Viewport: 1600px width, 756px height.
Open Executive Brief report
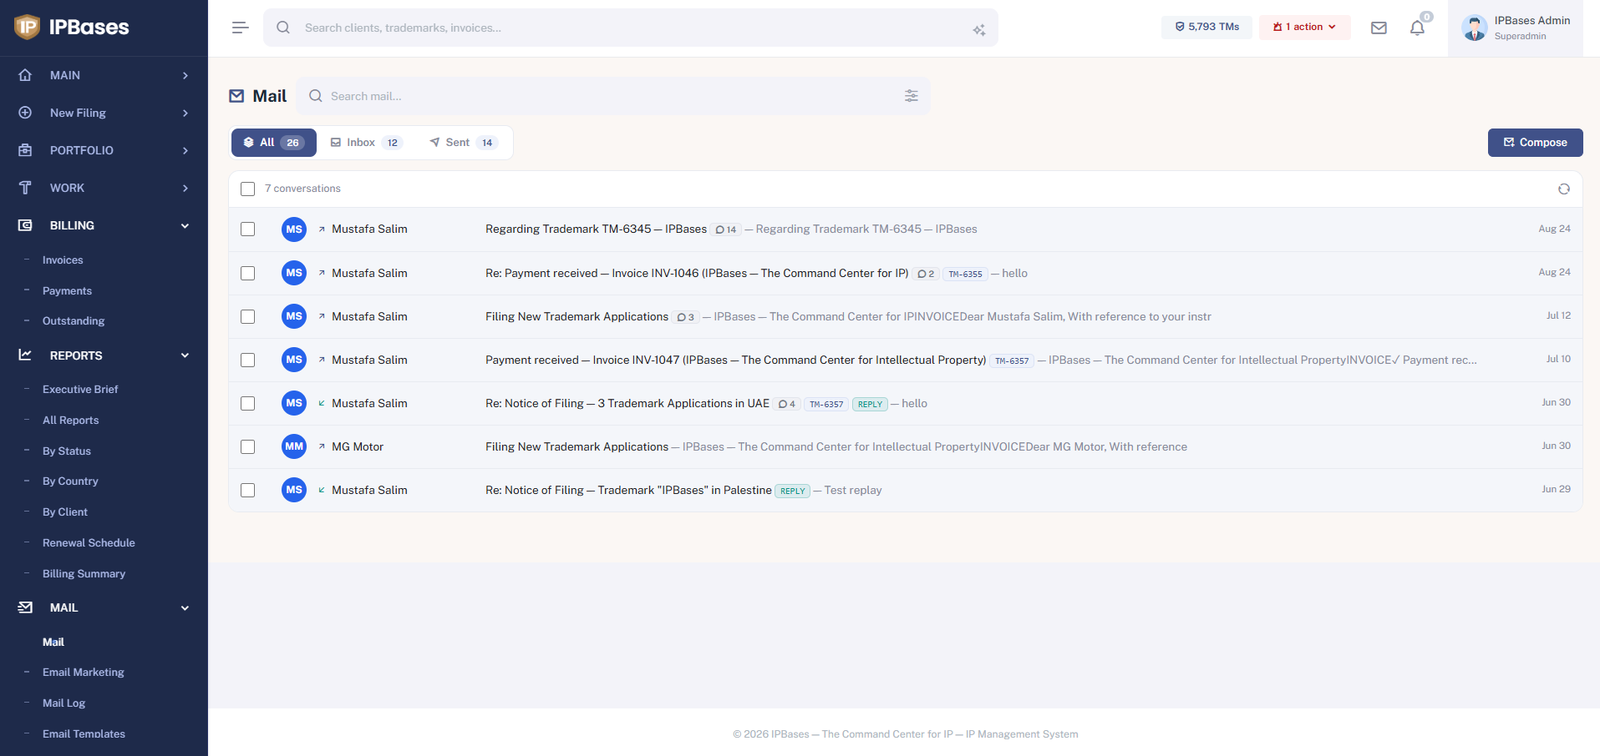80,389
